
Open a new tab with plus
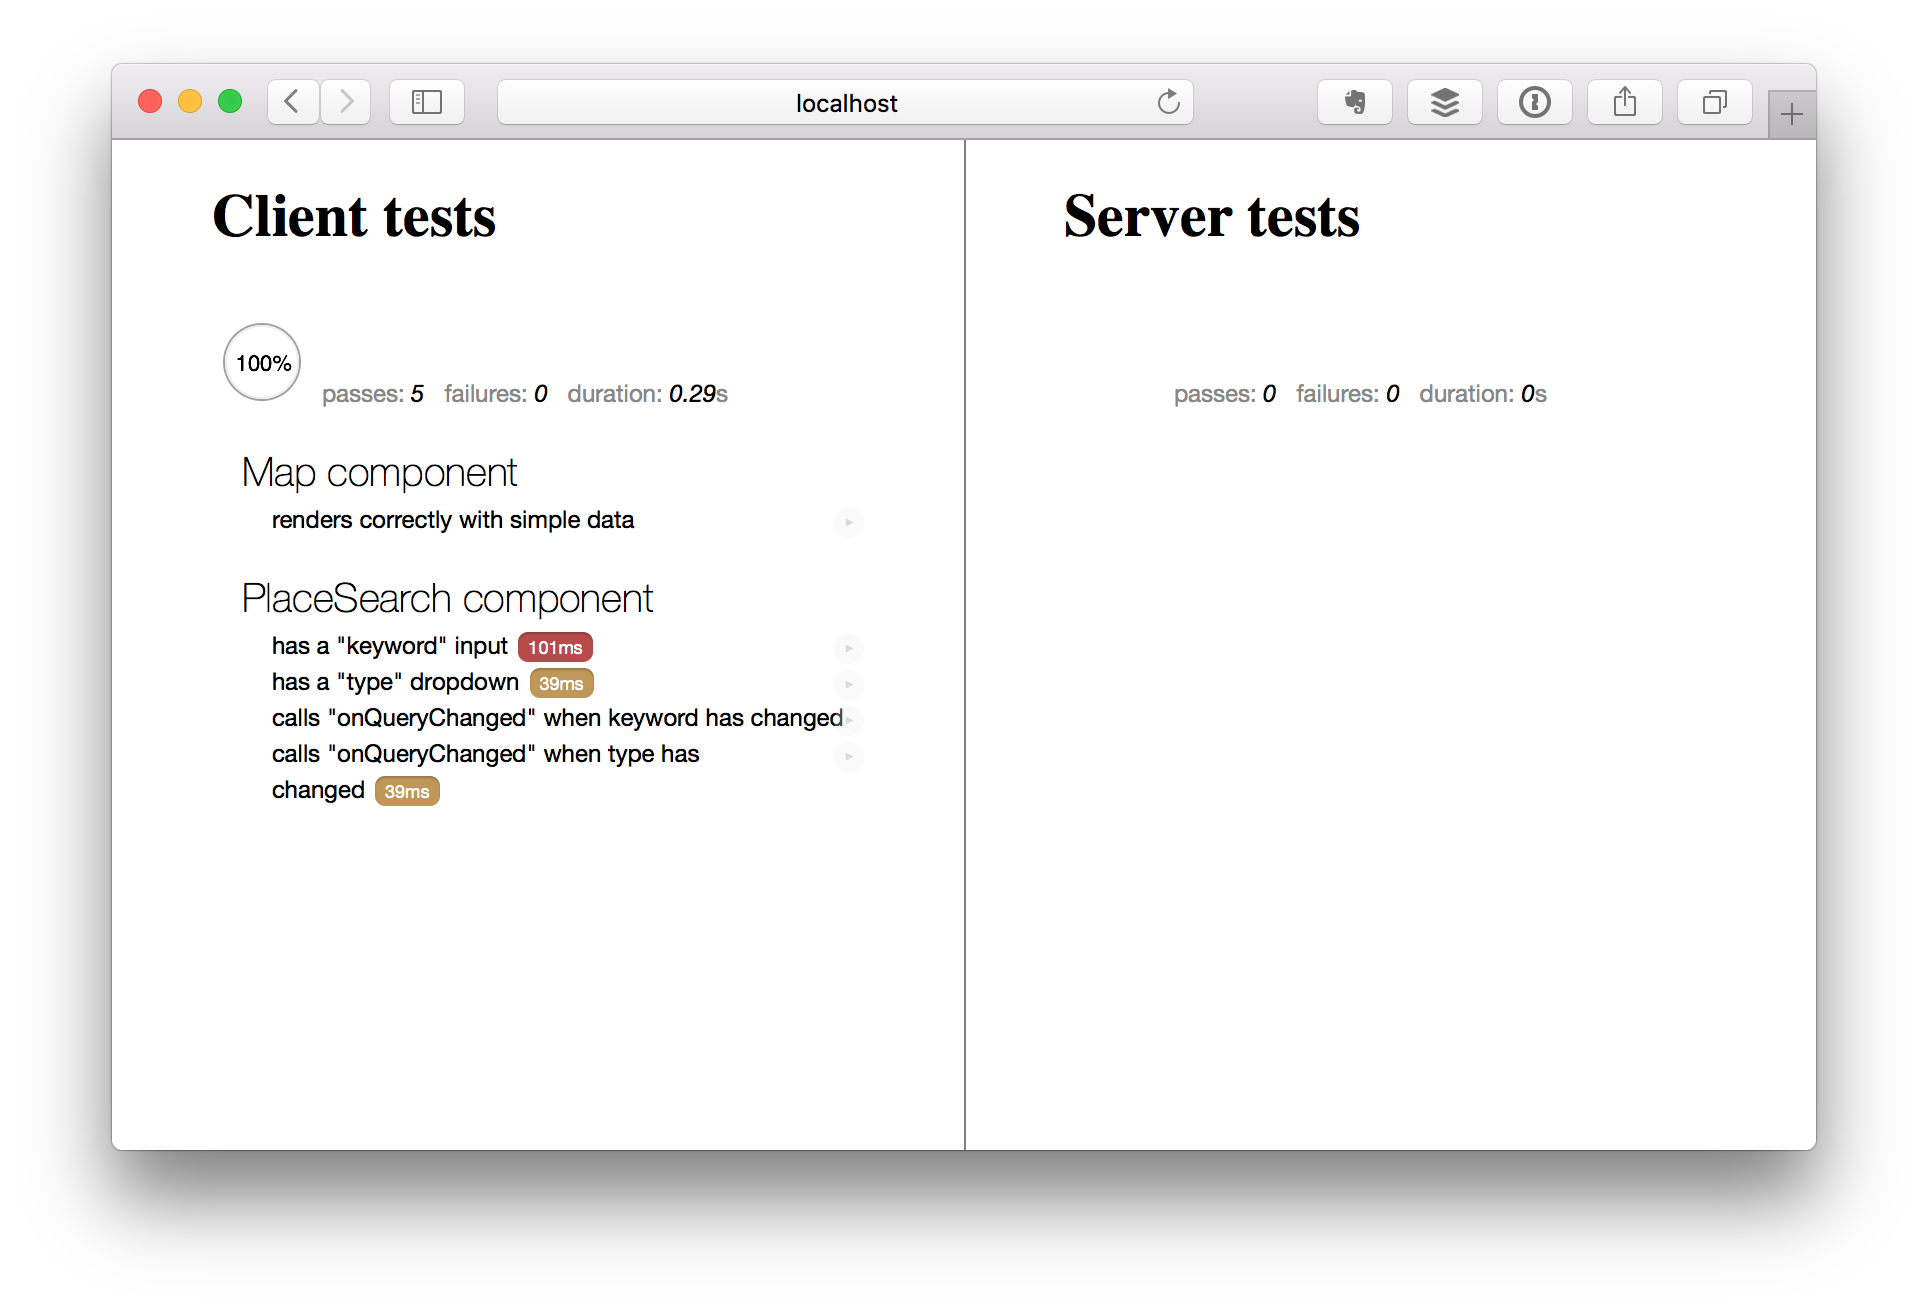[x=1791, y=115]
